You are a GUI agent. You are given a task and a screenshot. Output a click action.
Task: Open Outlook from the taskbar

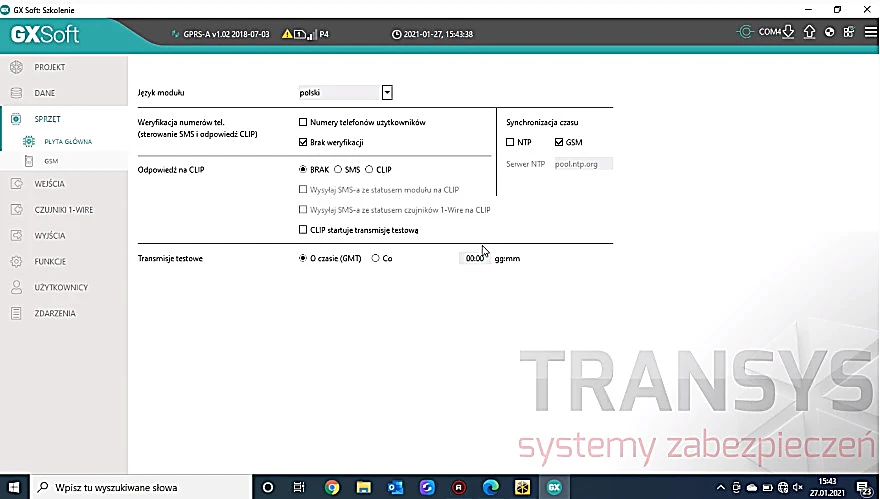coord(396,487)
